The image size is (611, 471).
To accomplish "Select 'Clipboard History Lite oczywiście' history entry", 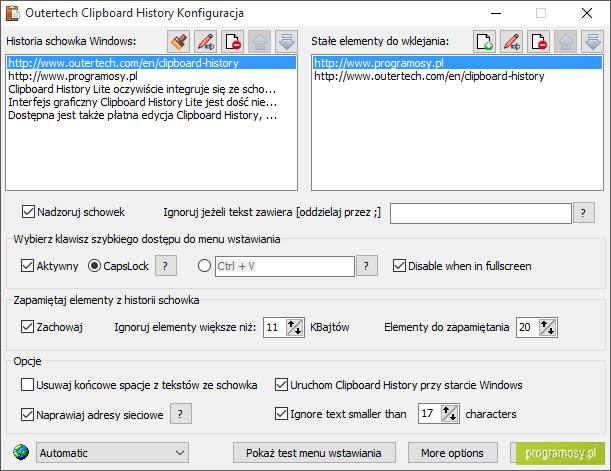I will click(151, 89).
